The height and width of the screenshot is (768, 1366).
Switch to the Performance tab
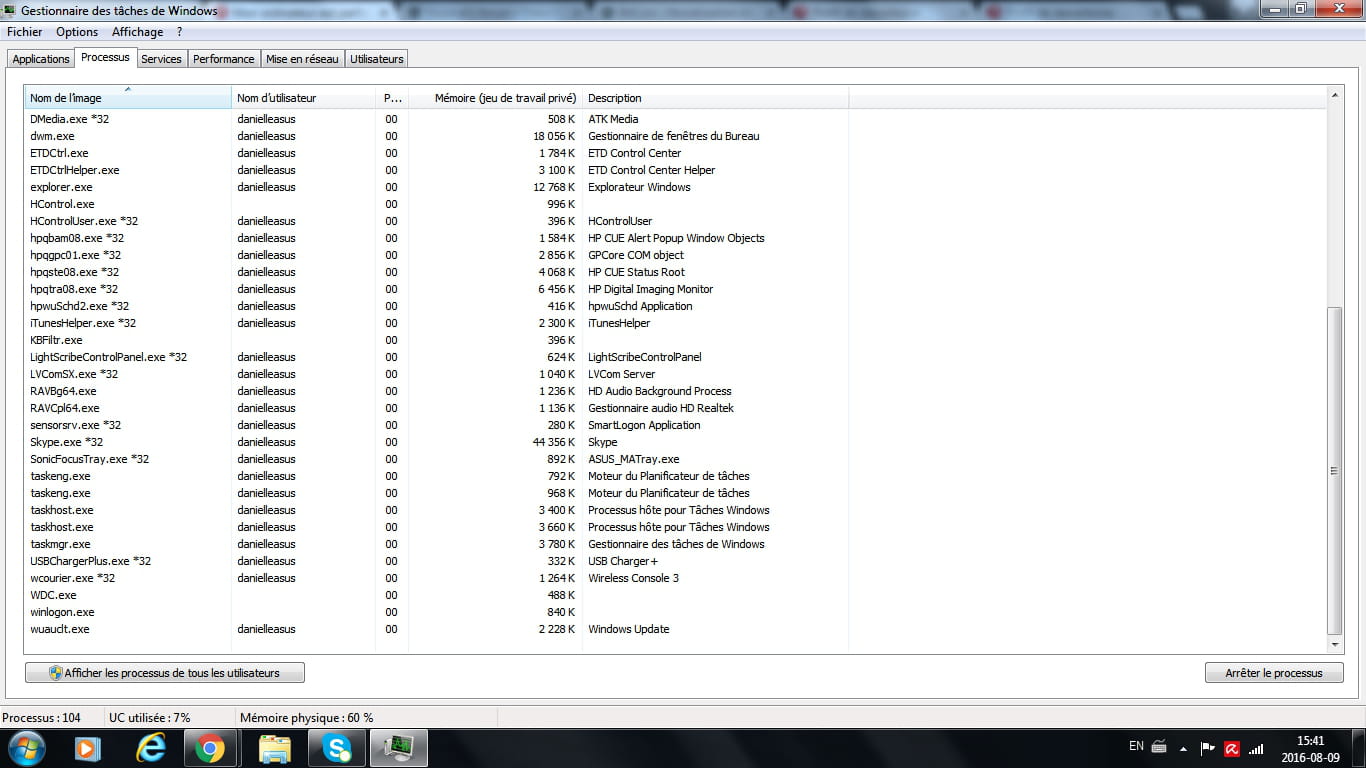(224, 59)
